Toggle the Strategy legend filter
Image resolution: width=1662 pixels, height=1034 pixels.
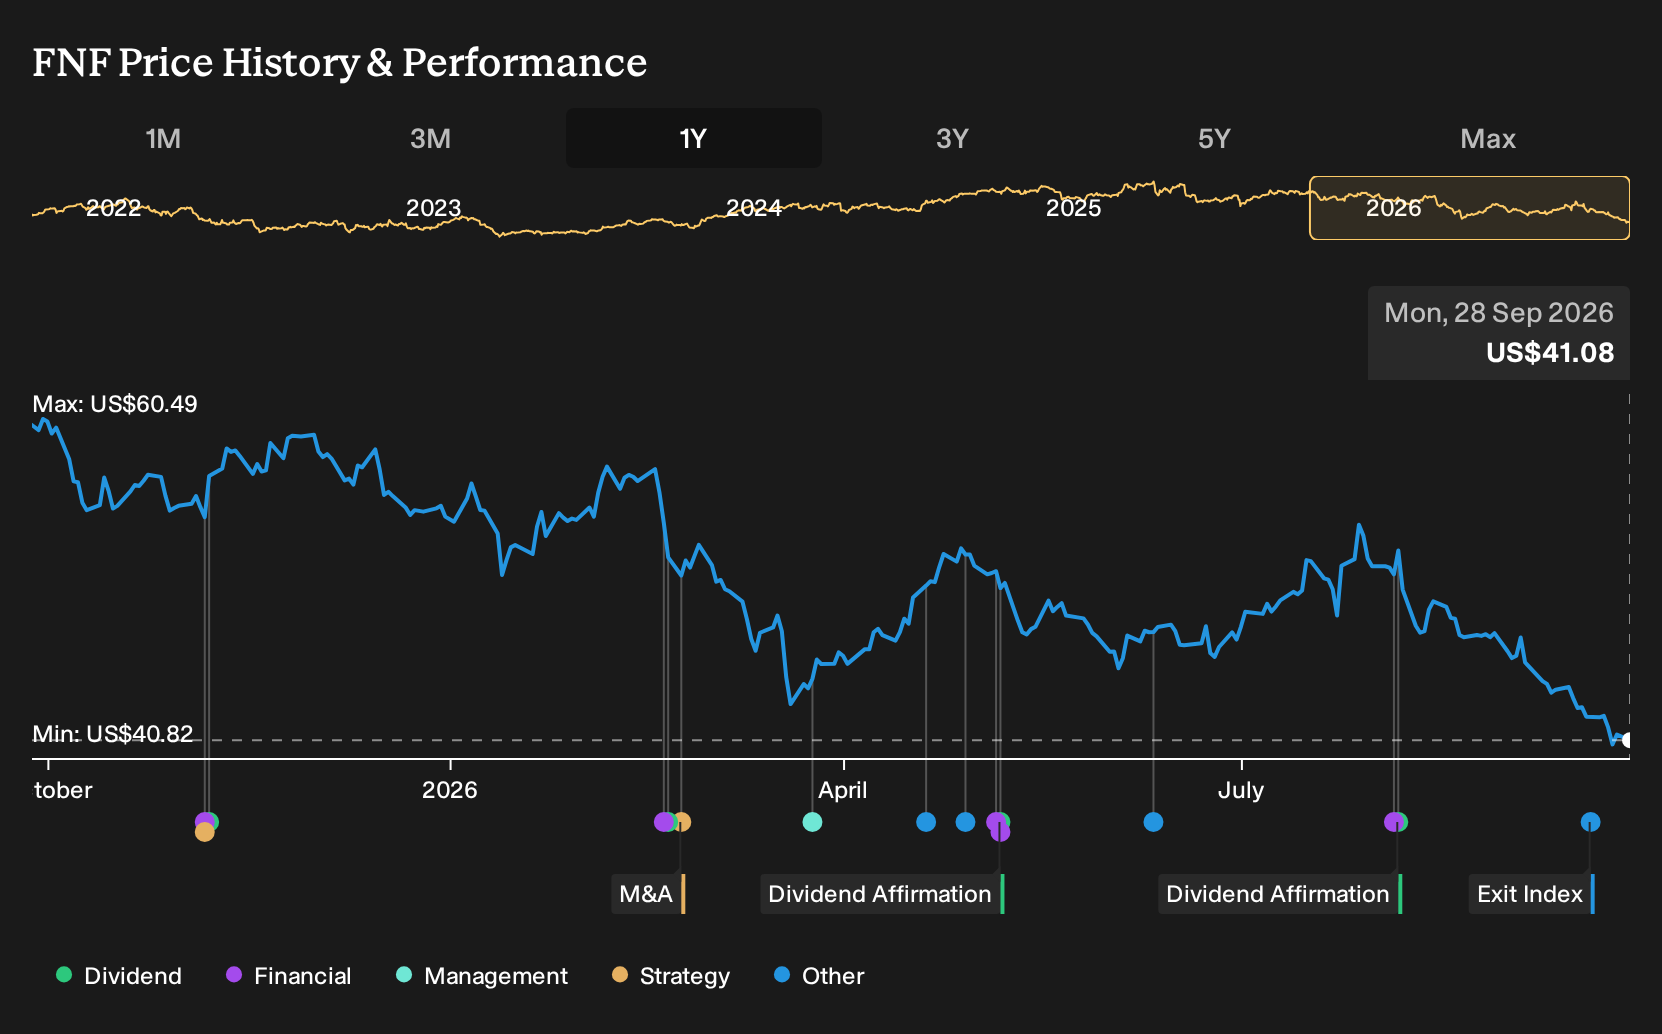671,976
